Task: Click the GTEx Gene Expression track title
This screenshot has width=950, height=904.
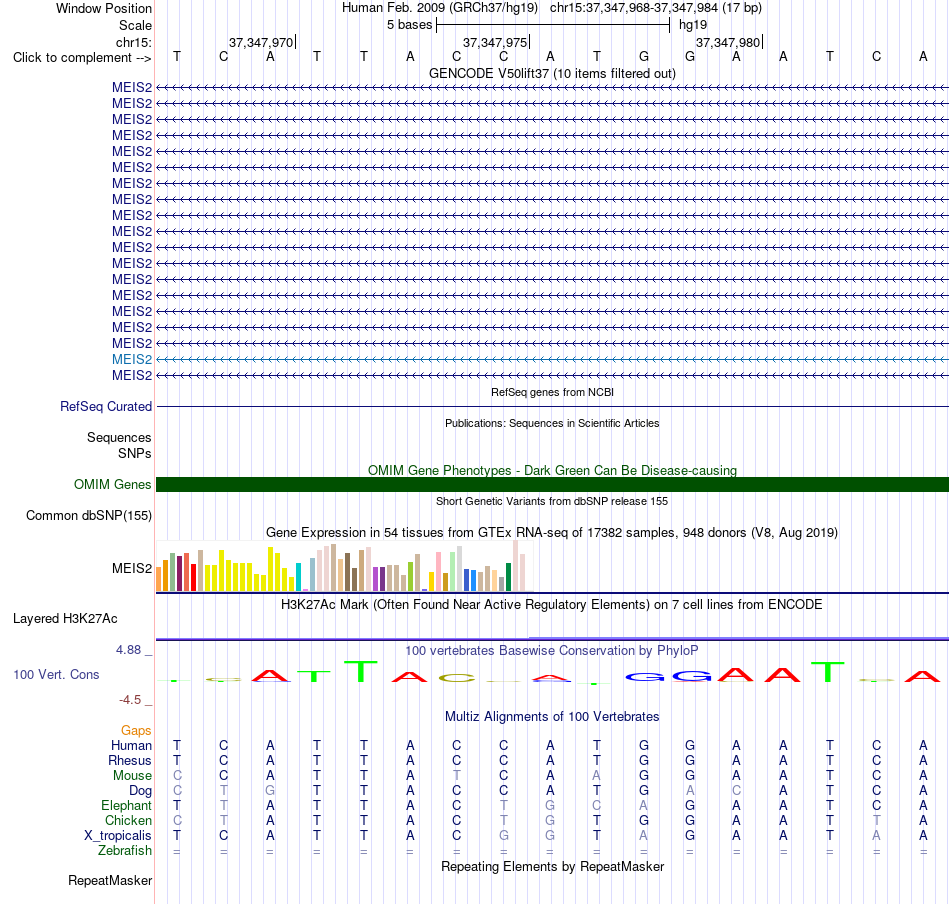Action: (552, 533)
